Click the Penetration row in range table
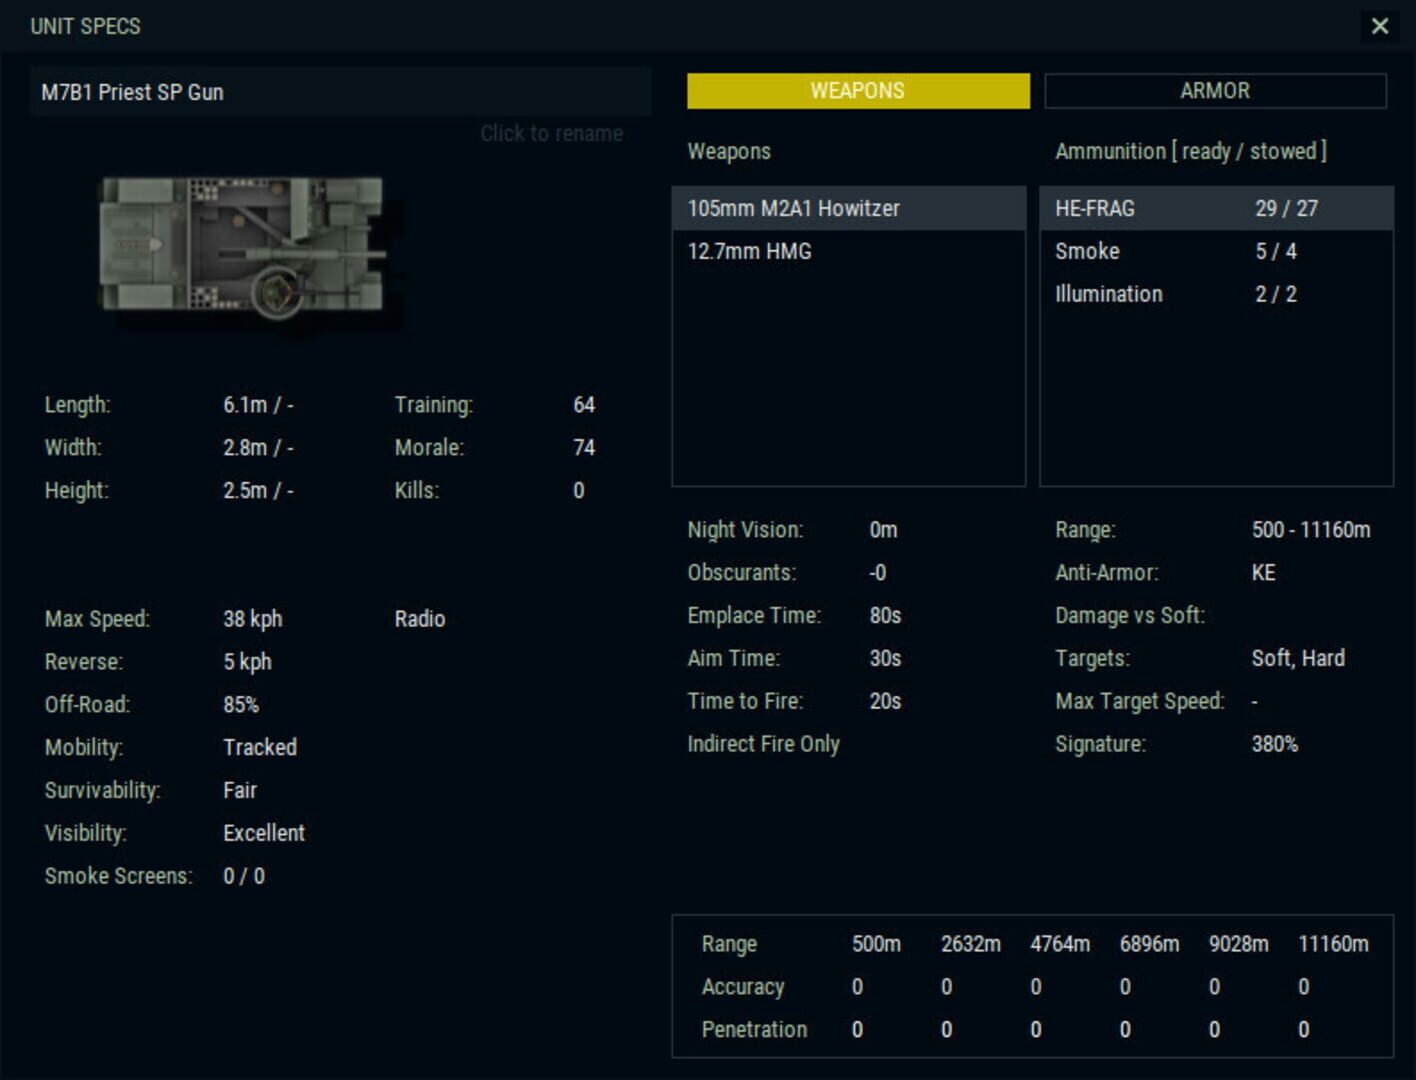This screenshot has width=1416, height=1080. (x=755, y=1029)
